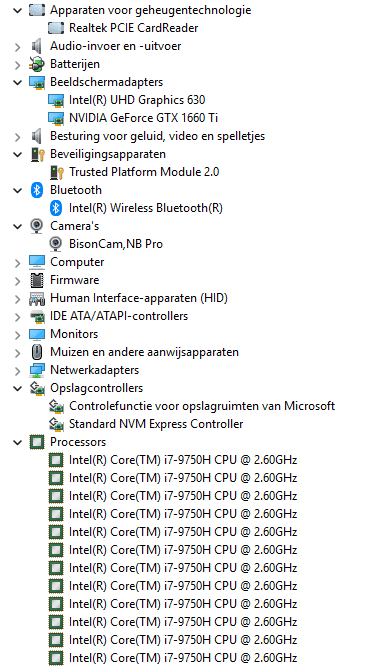The image size is (371, 671).
Task: Click the Computer category monitor icon
Action: tap(37, 262)
